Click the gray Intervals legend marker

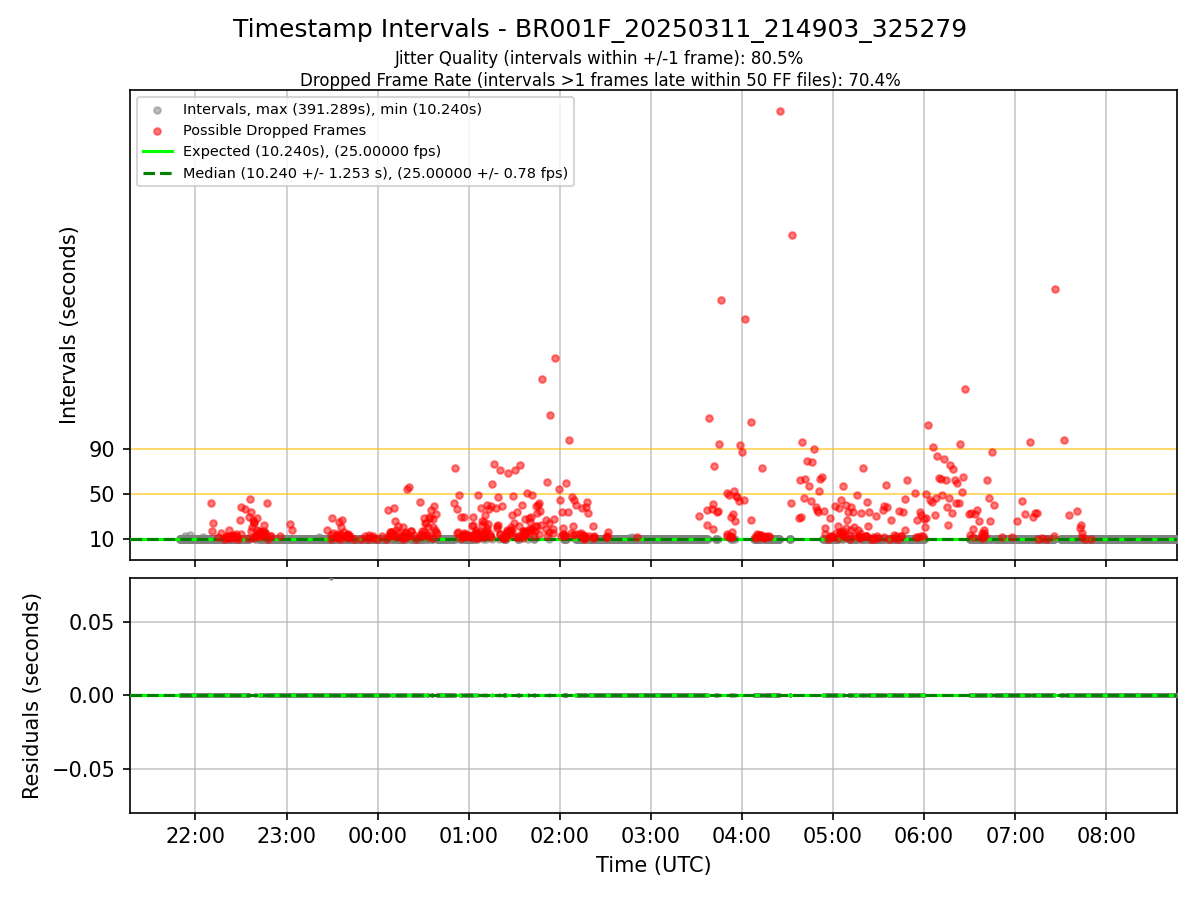point(157,109)
